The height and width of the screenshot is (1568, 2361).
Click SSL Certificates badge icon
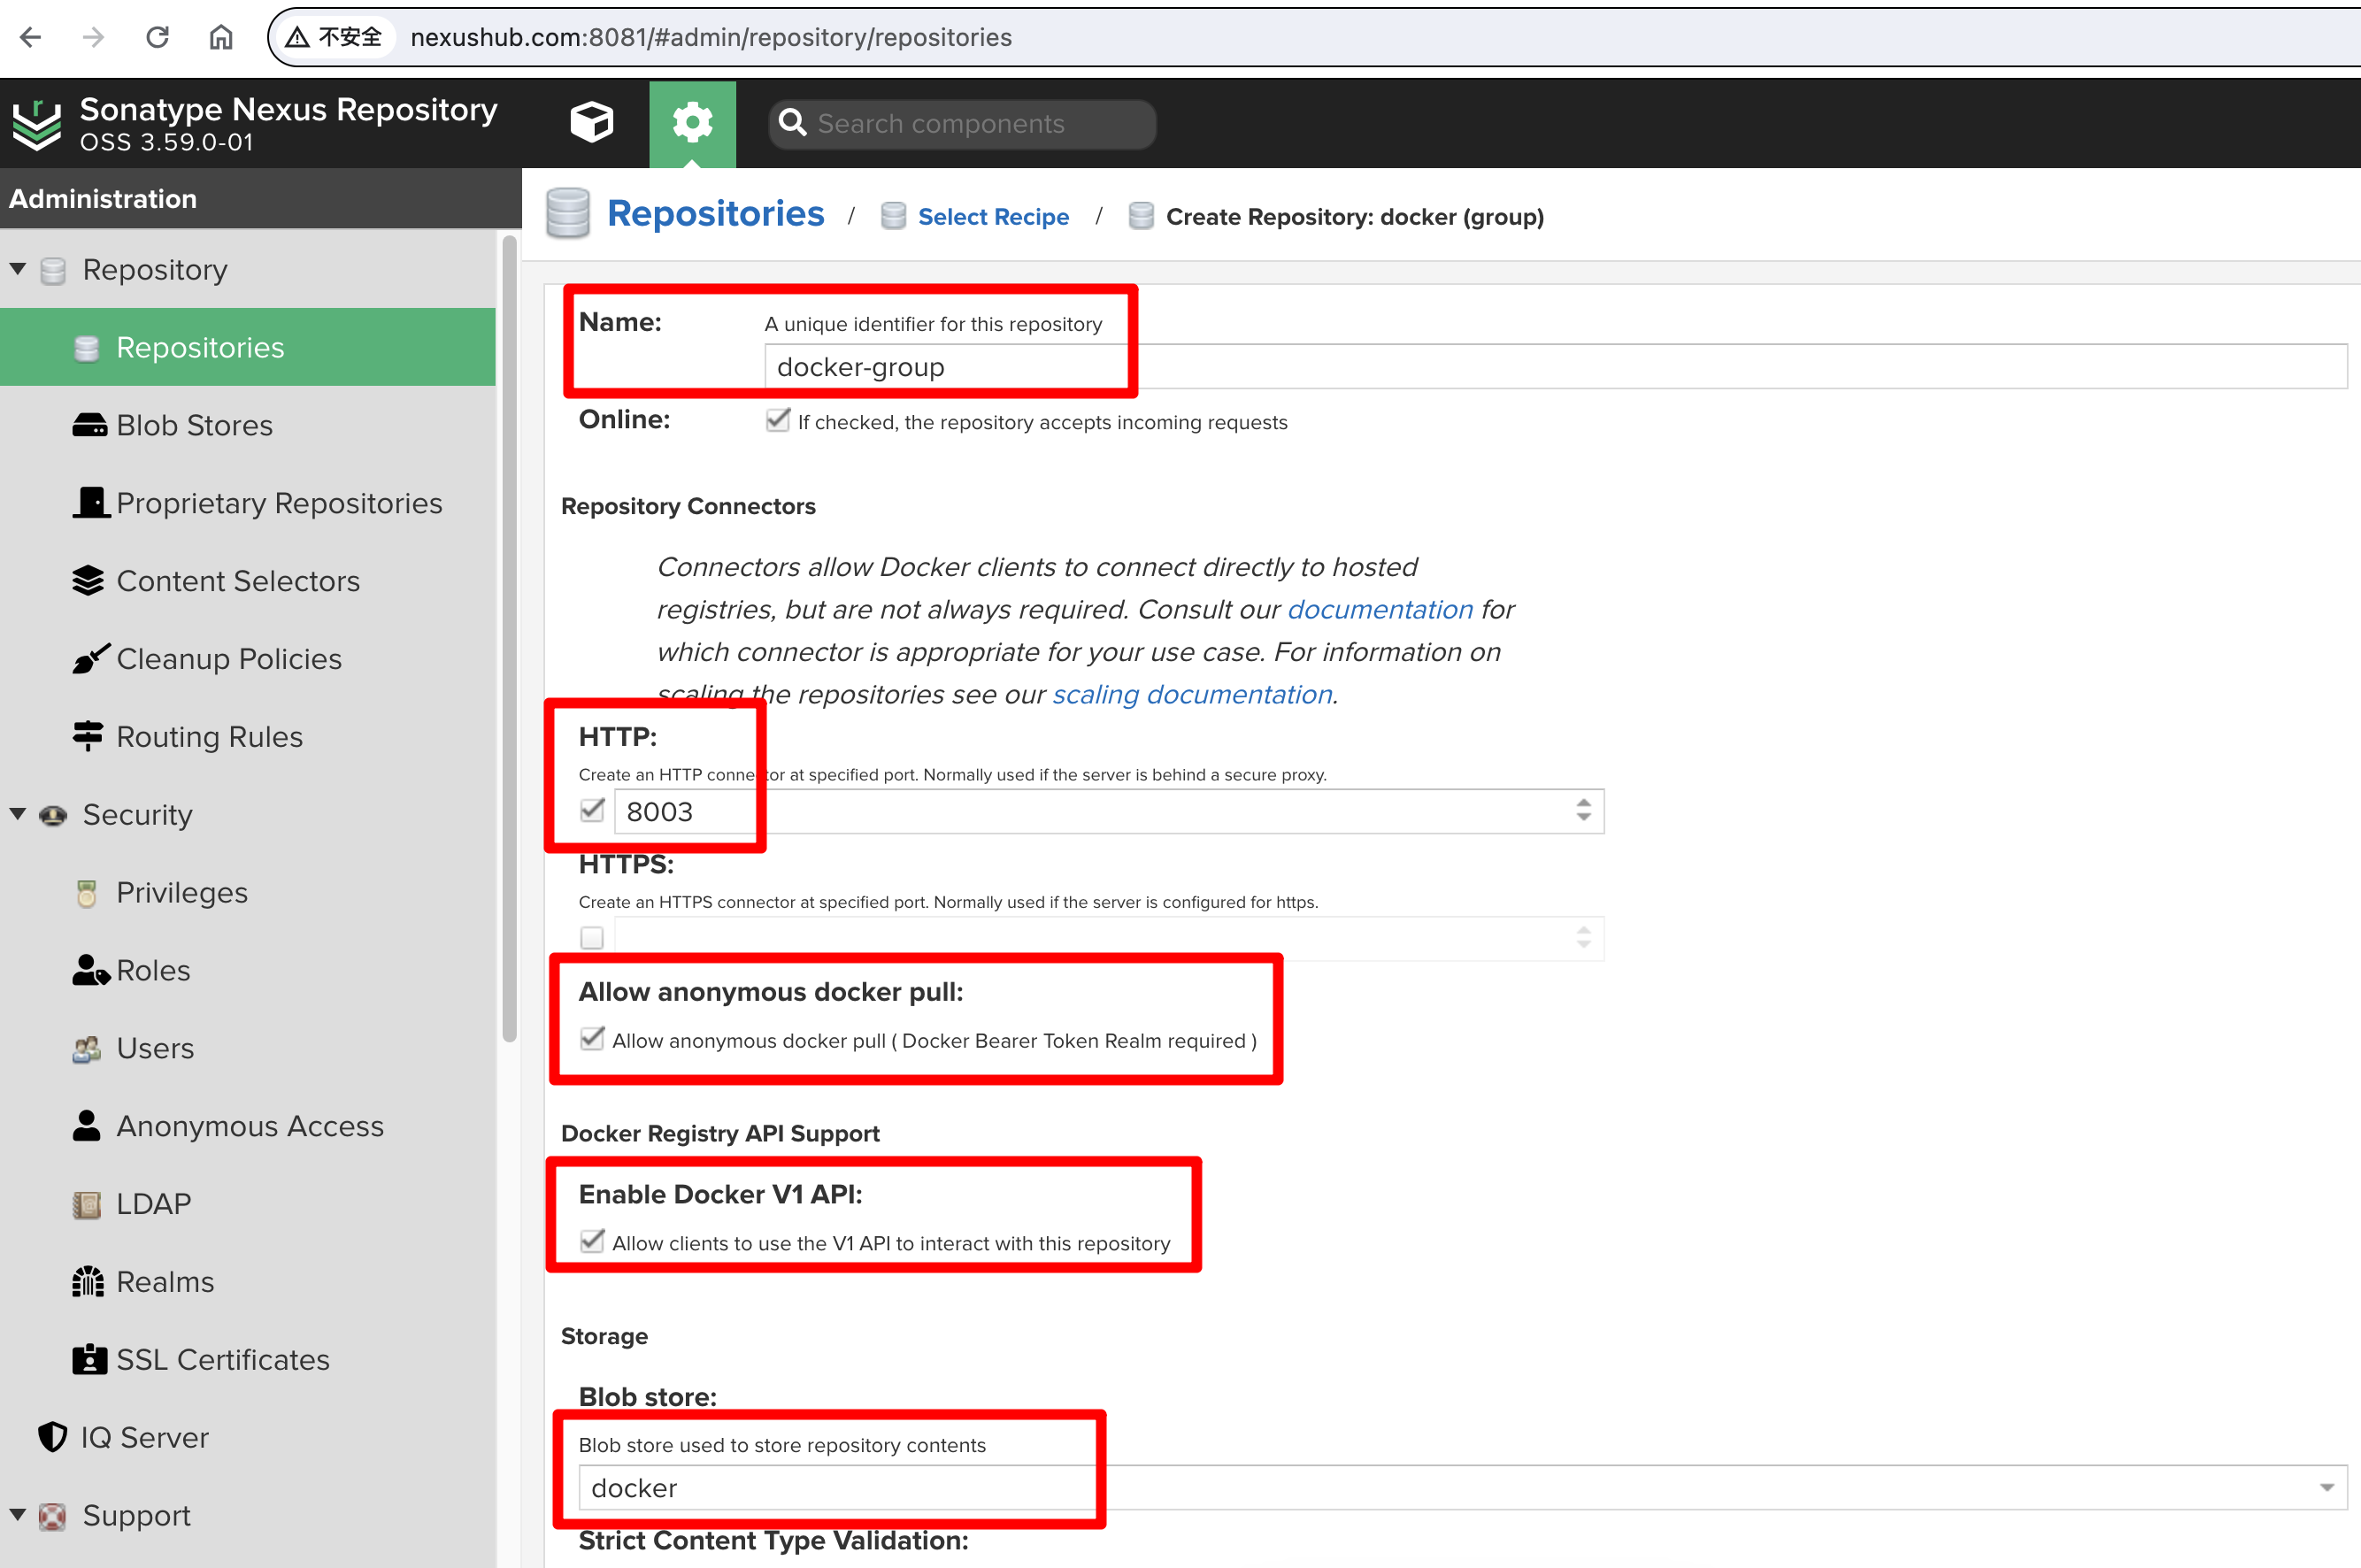tap(89, 1360)
